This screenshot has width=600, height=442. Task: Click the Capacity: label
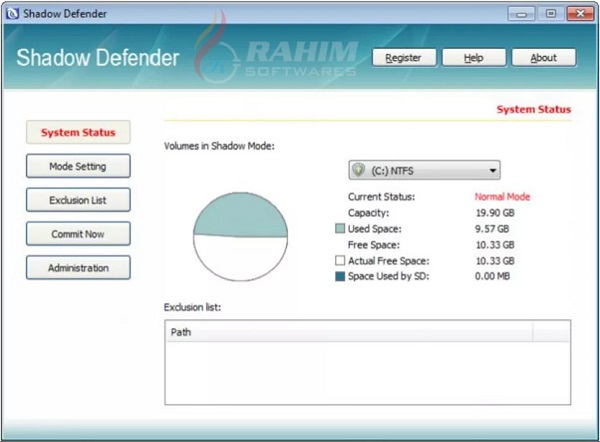[x=368, y=213]
